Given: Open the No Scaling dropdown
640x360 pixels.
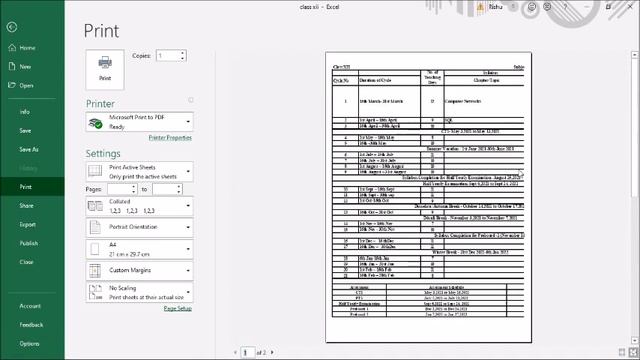Looking at the screenshot, I should click(140, 292).
